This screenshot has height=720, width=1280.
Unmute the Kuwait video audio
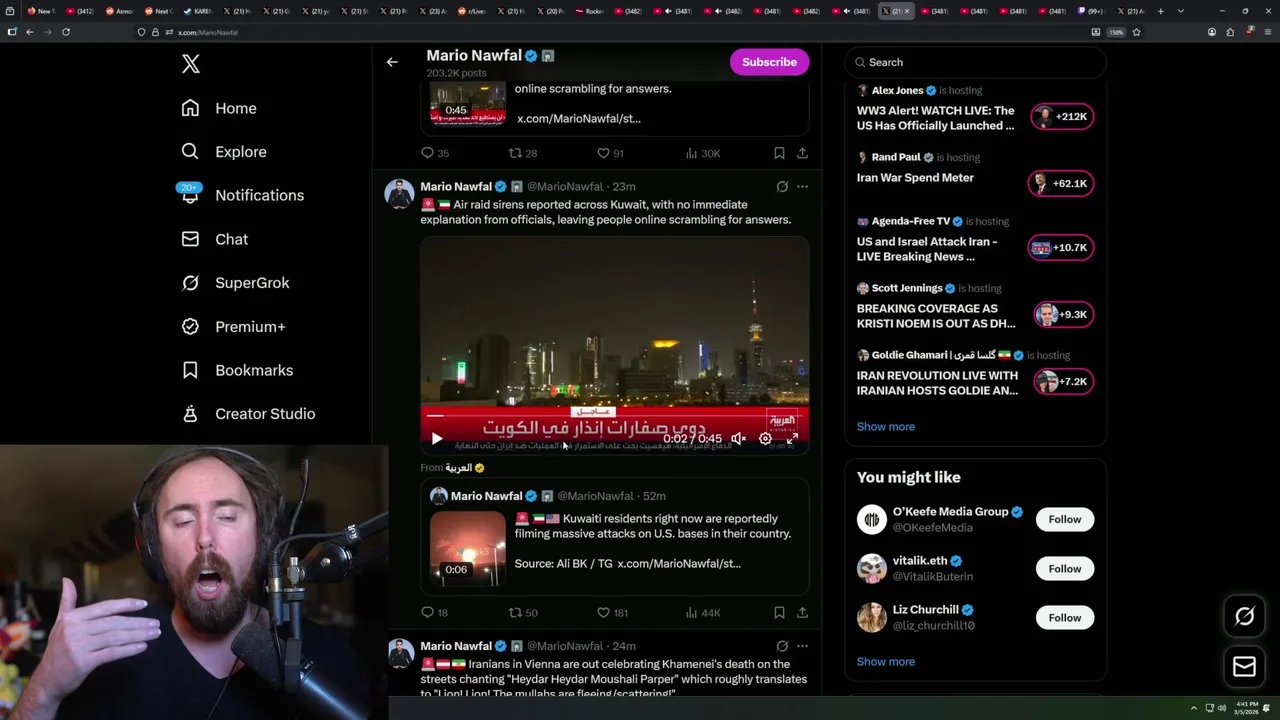point(738,438)
